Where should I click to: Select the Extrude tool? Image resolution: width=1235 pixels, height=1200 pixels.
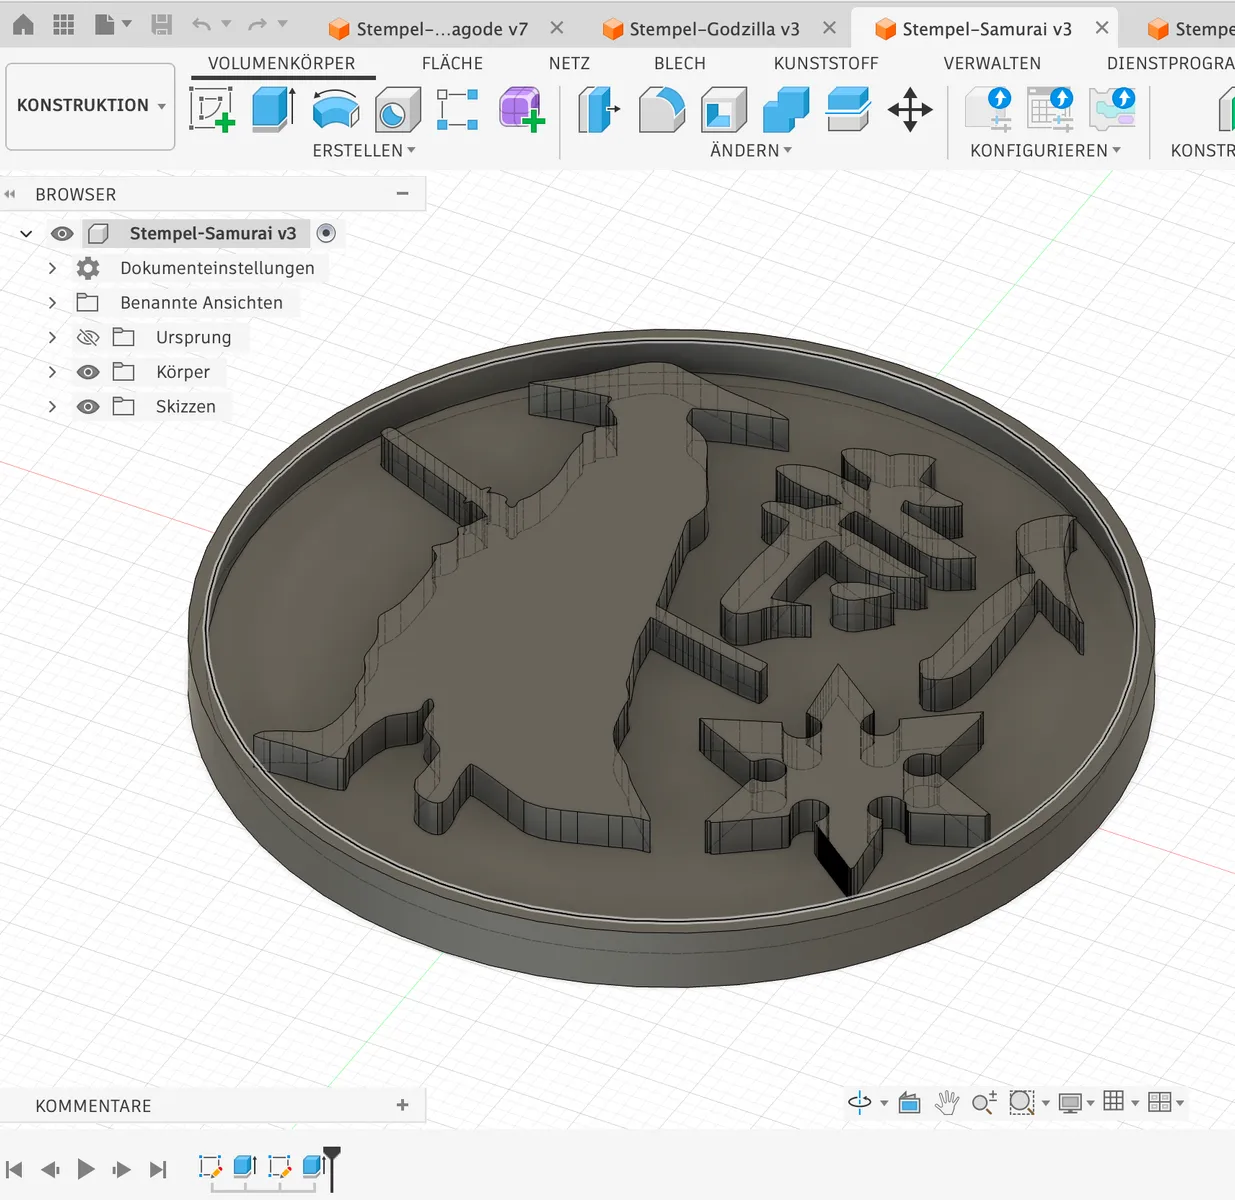pyautogui.click(x=273, y=109)
